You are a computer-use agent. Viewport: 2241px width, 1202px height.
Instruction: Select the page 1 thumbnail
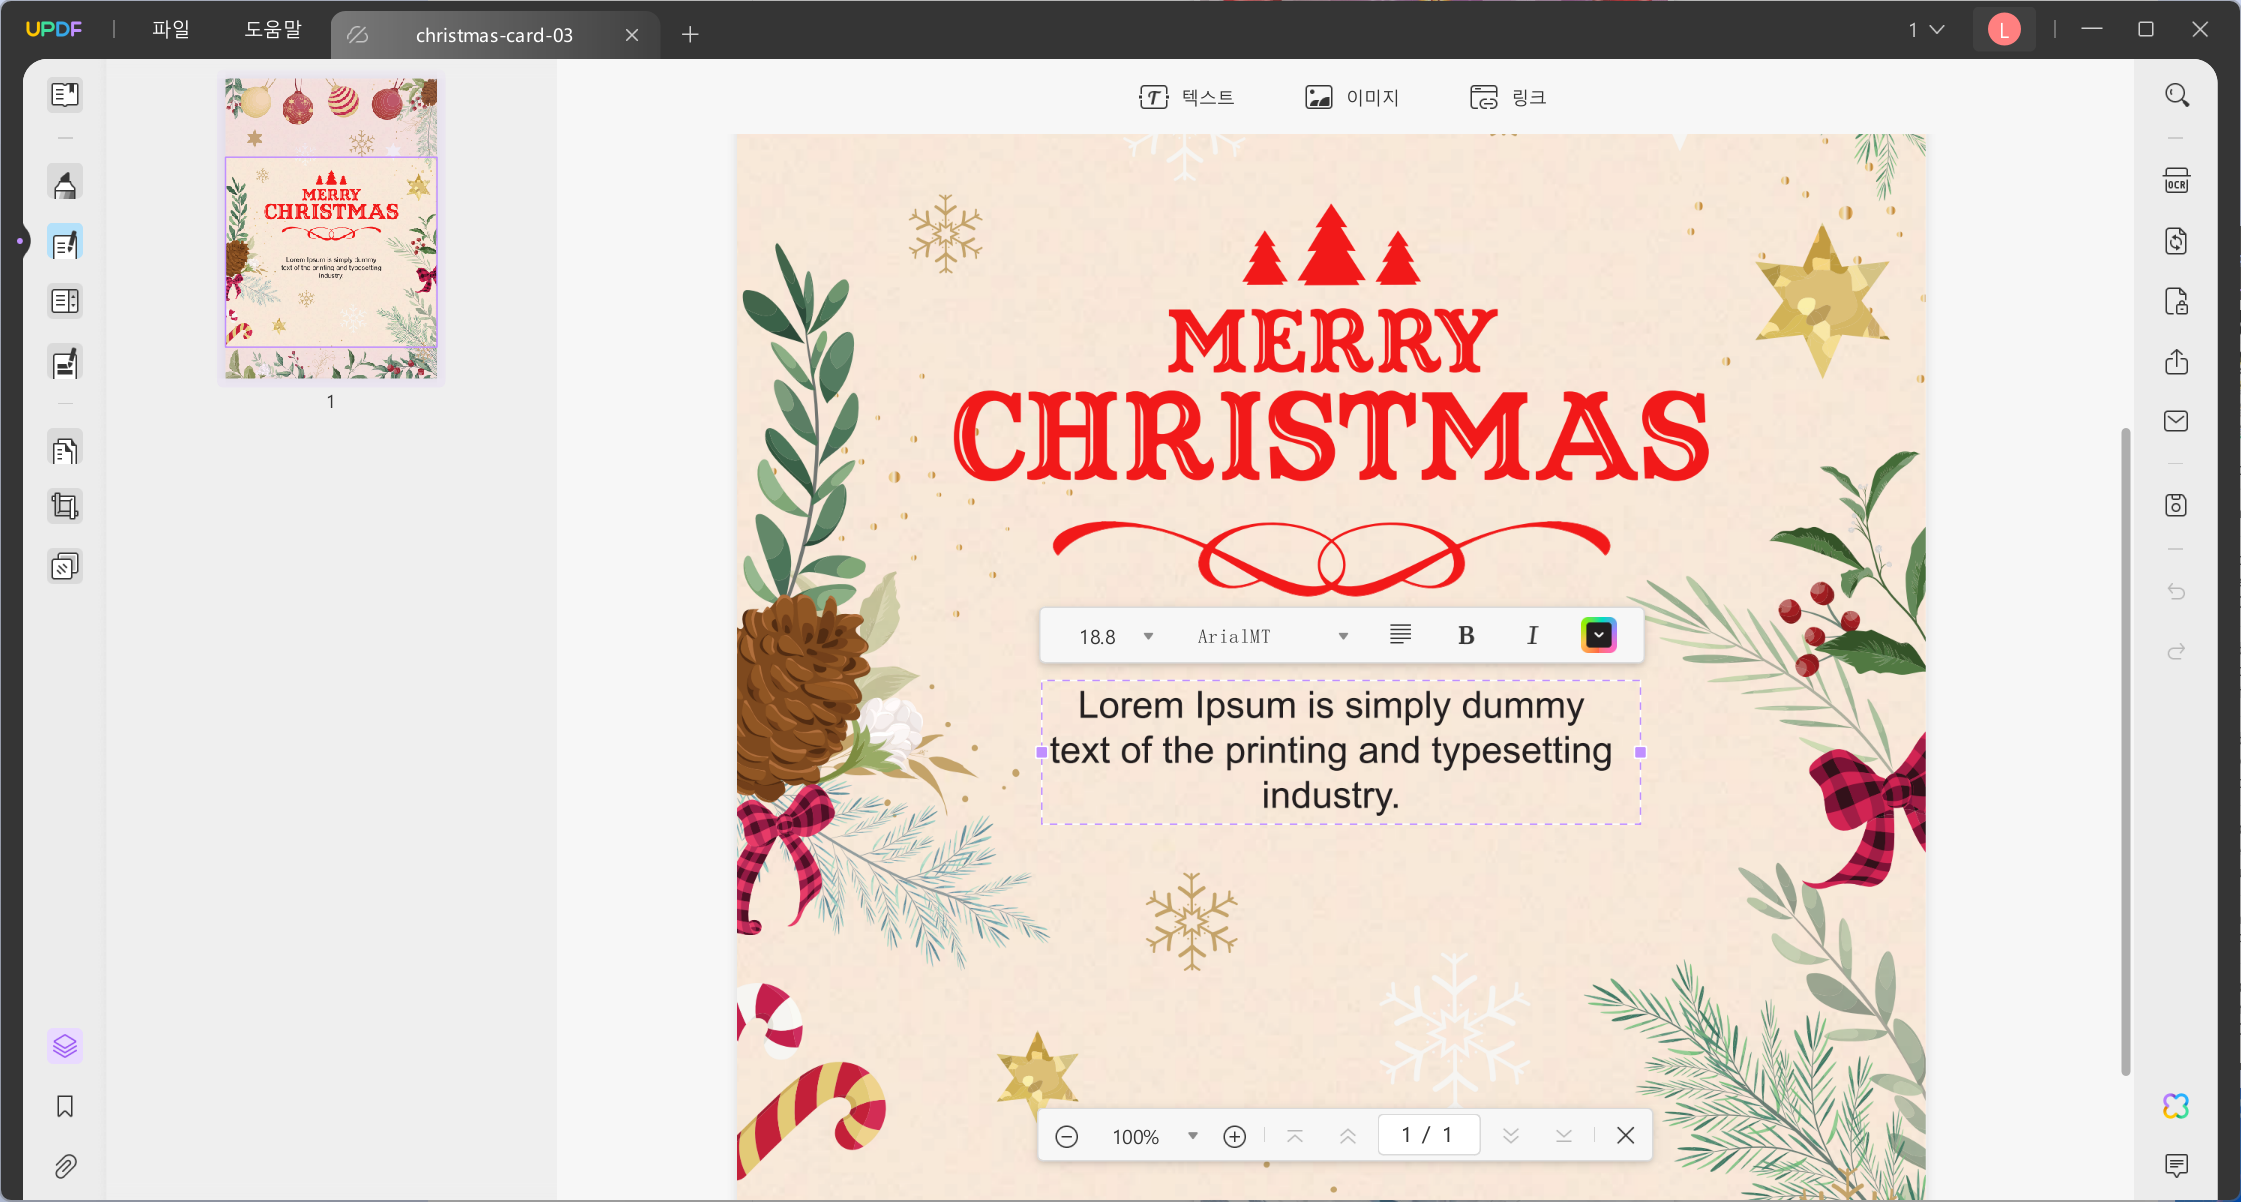(331, 229)
